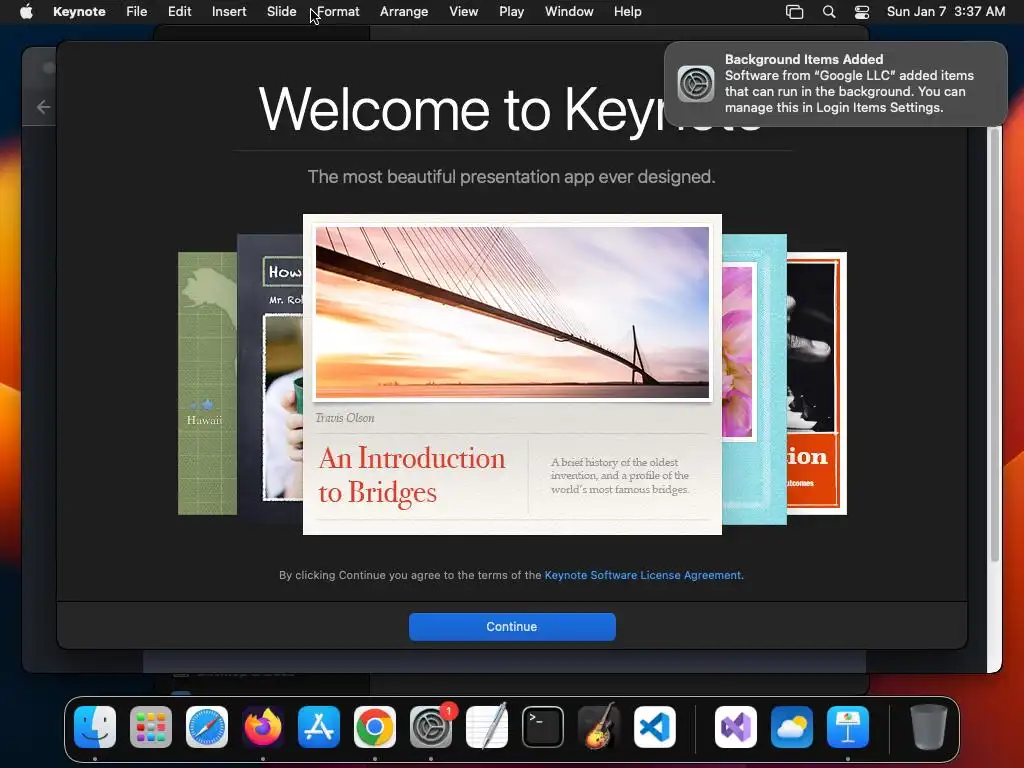Open Terminal from the Dock
Viewport: 1024px width, 768px height.
coord(543,727)
